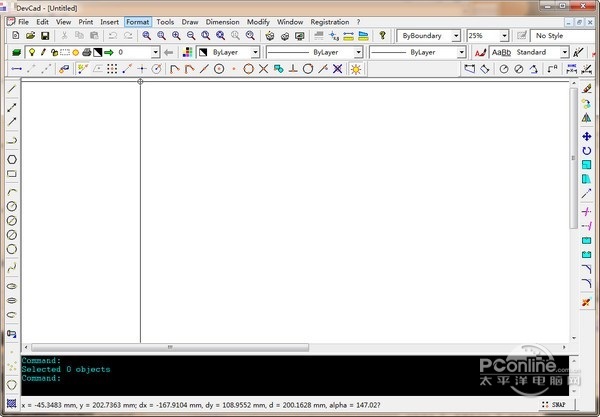
Task: Select the Polygon hexagon tool
Action: coord(12,158)
